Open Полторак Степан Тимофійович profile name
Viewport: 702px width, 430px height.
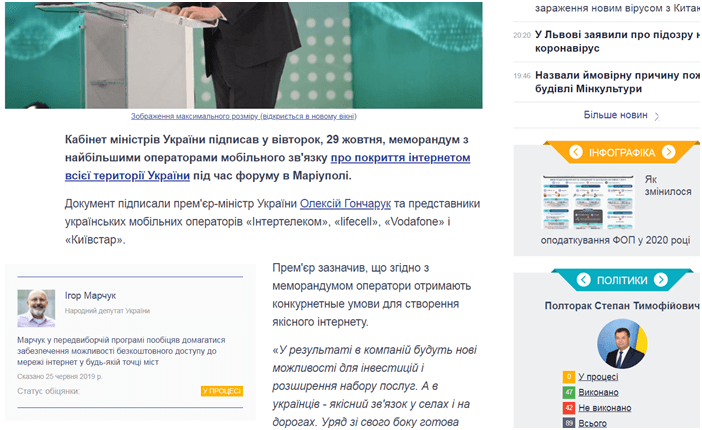pos(621,306)
